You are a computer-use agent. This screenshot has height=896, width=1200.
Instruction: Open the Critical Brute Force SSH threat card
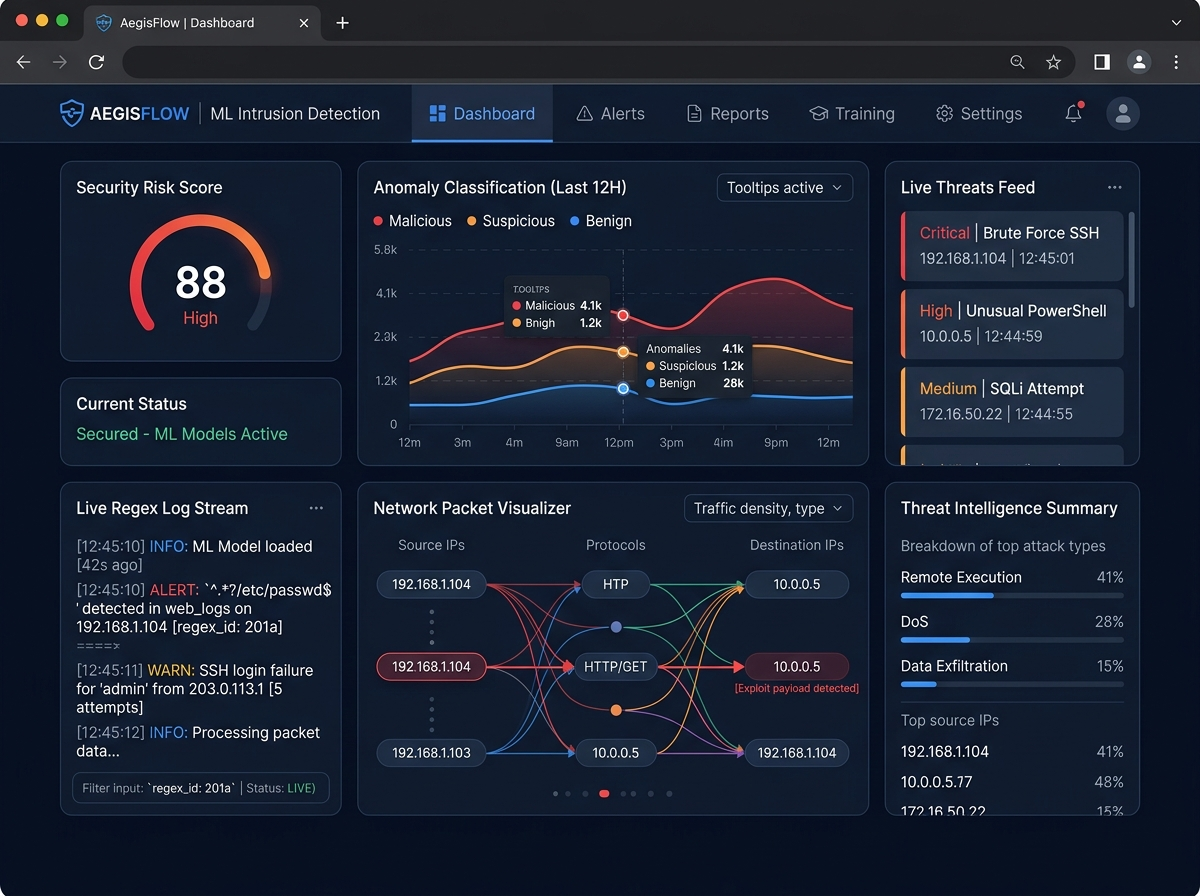(x=1012, y=245)
